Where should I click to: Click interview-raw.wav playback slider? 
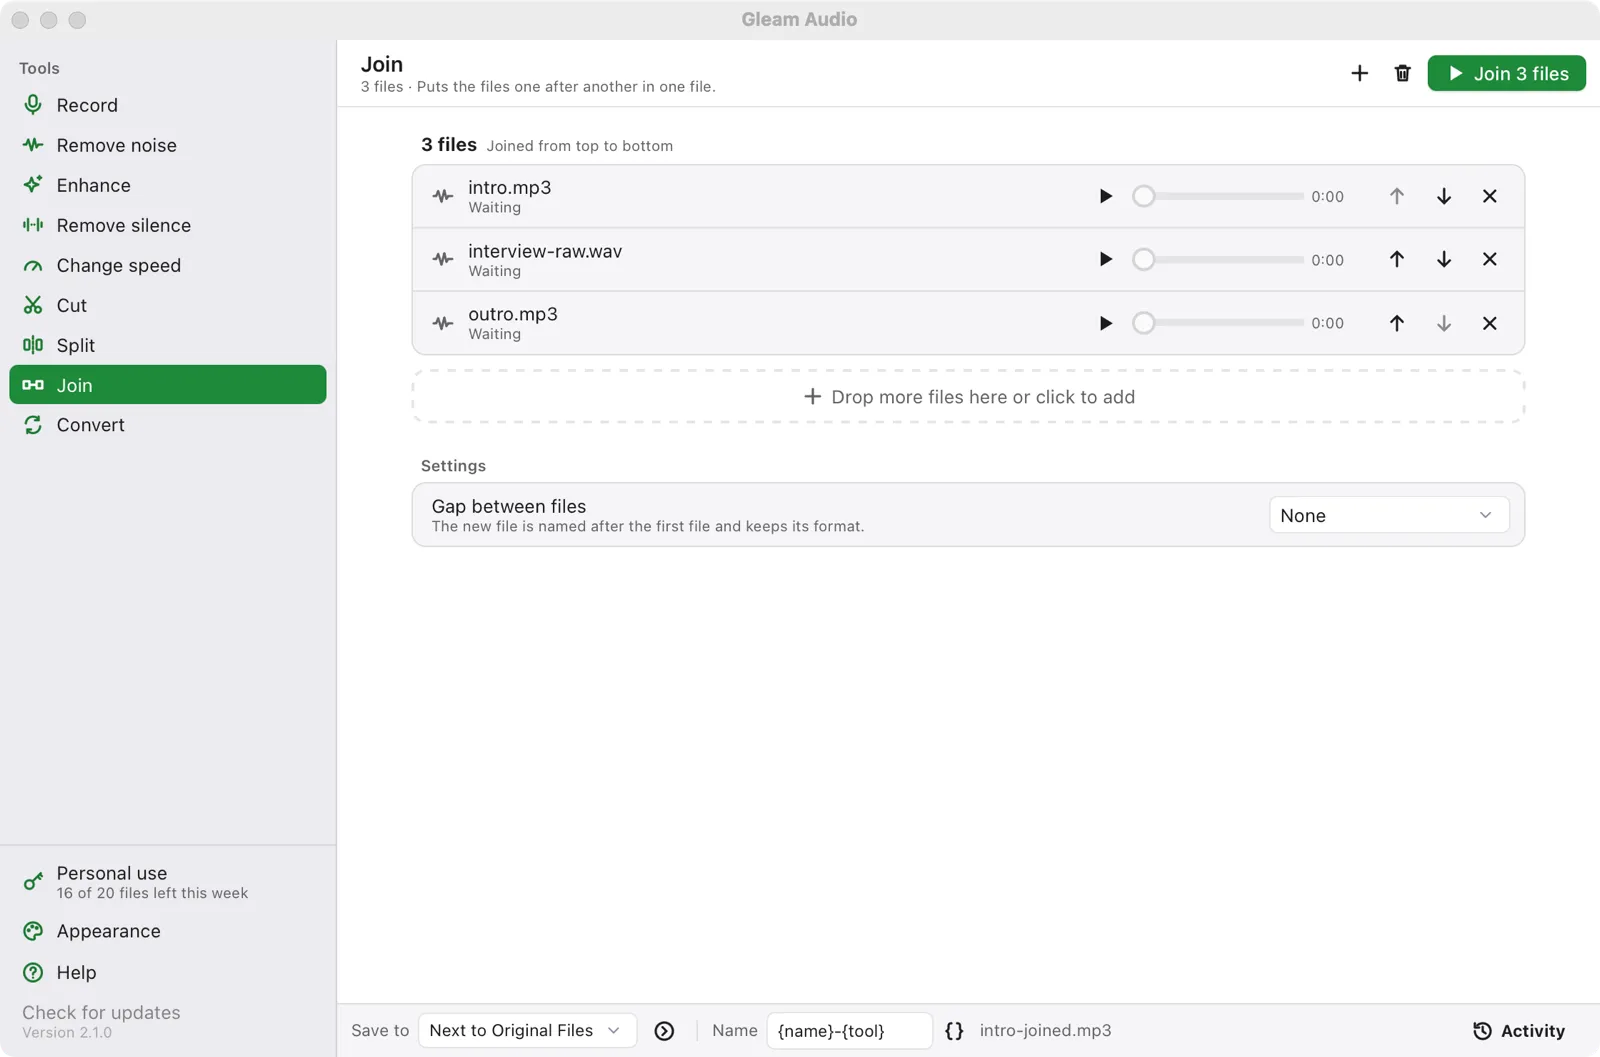1218,259
